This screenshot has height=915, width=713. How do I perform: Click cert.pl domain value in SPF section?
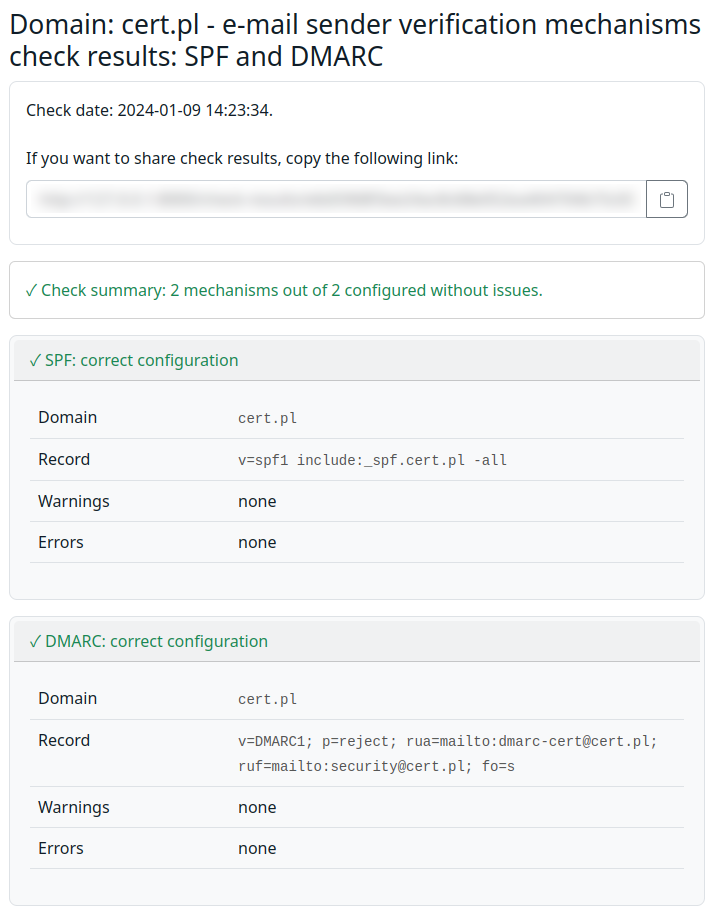click(267, 418)
